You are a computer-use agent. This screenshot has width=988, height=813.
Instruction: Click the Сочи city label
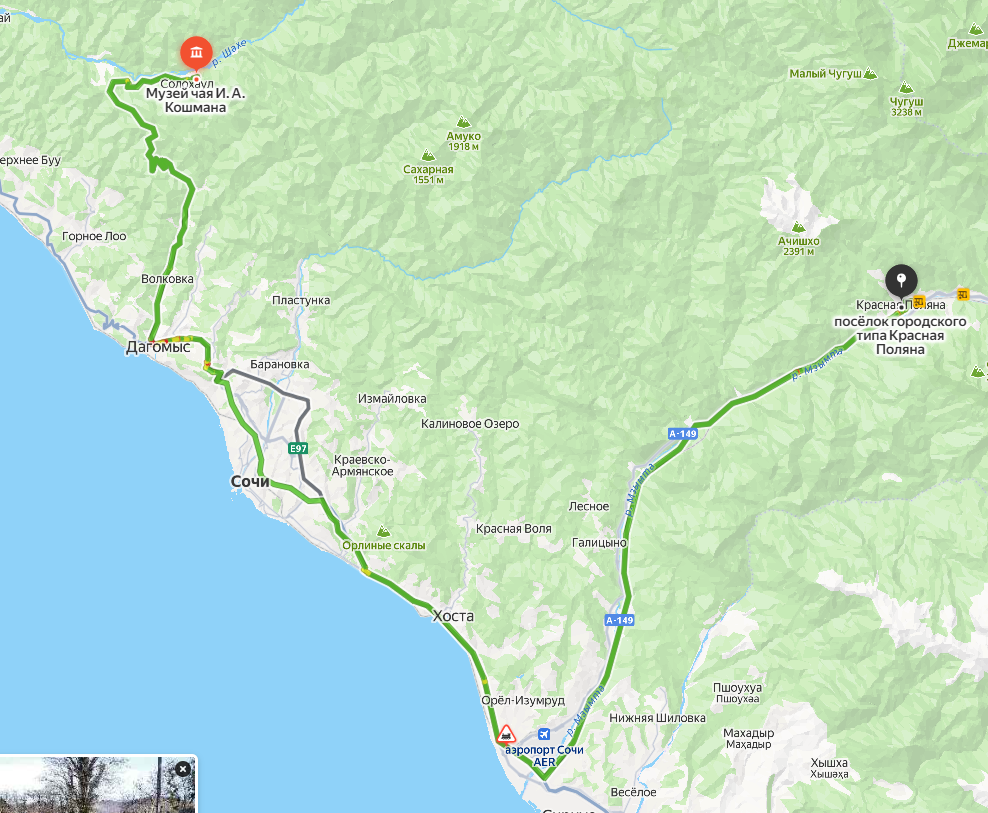[250, 481]
